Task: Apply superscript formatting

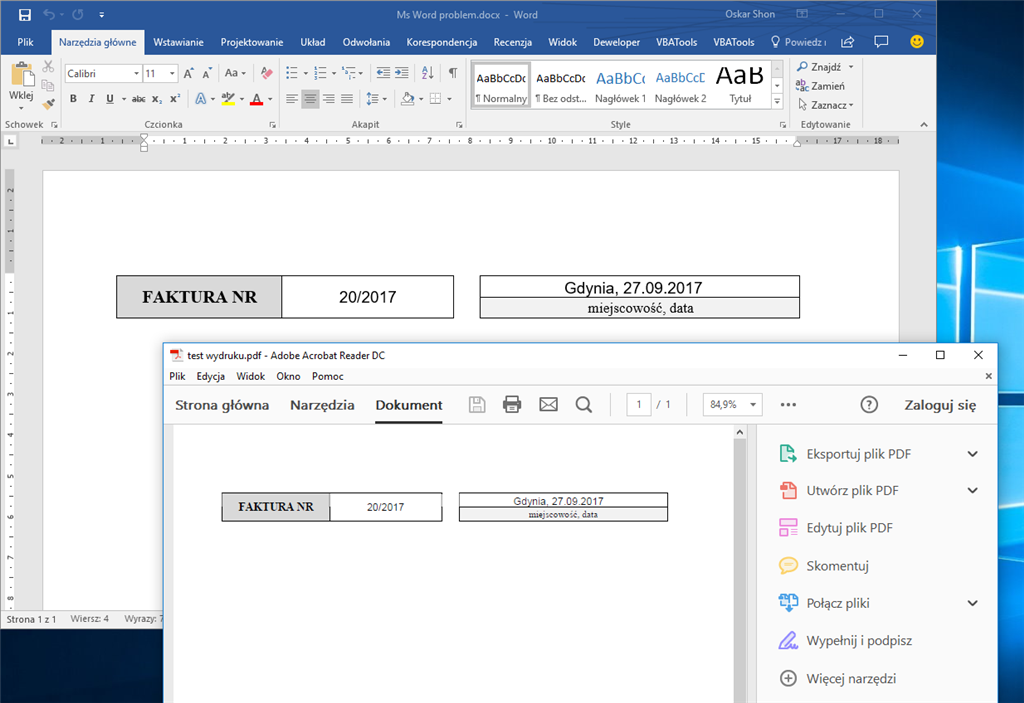Action: click(x=175, y=99)
